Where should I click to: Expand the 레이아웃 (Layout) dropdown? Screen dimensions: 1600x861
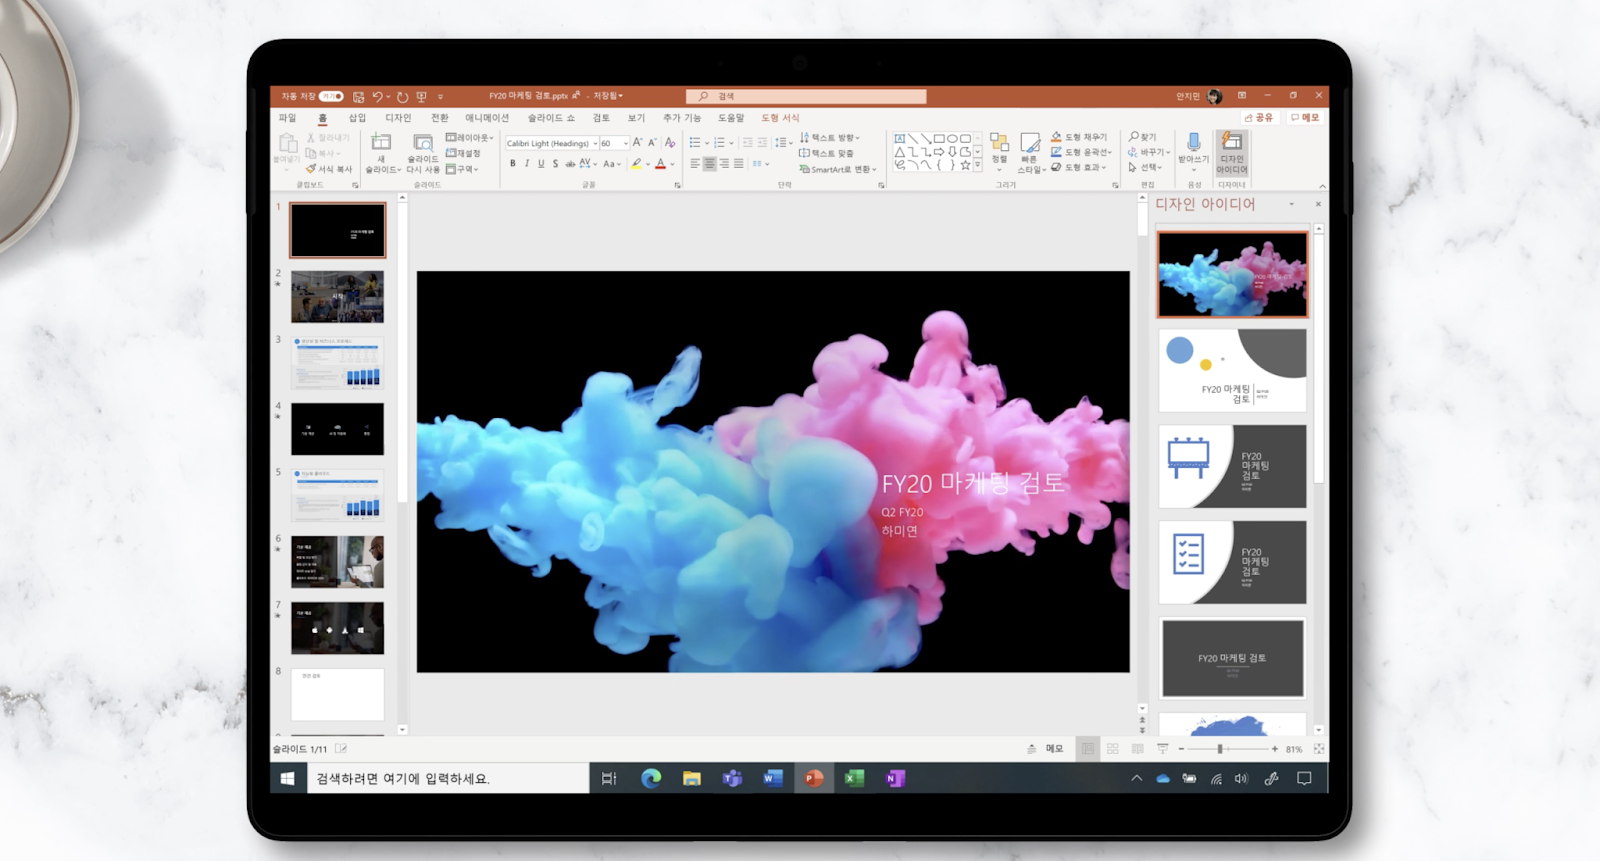470,138
